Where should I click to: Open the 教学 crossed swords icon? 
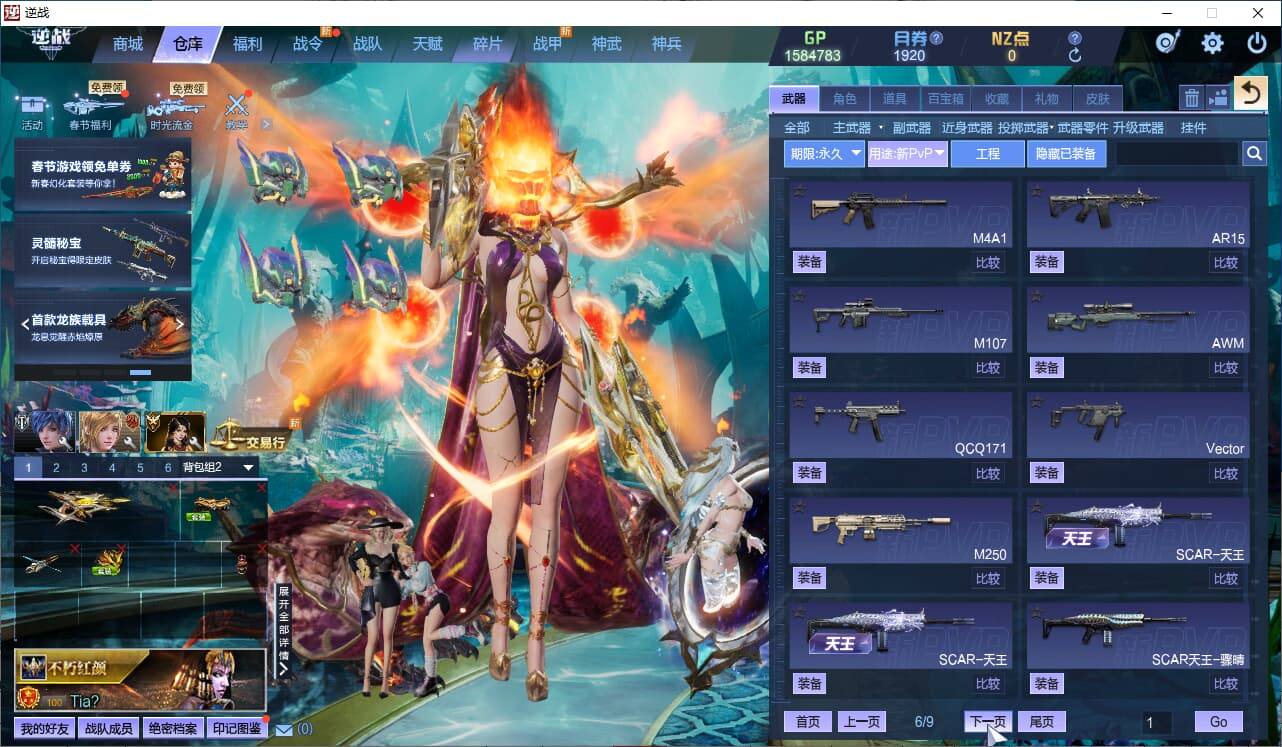click(236, 110)
